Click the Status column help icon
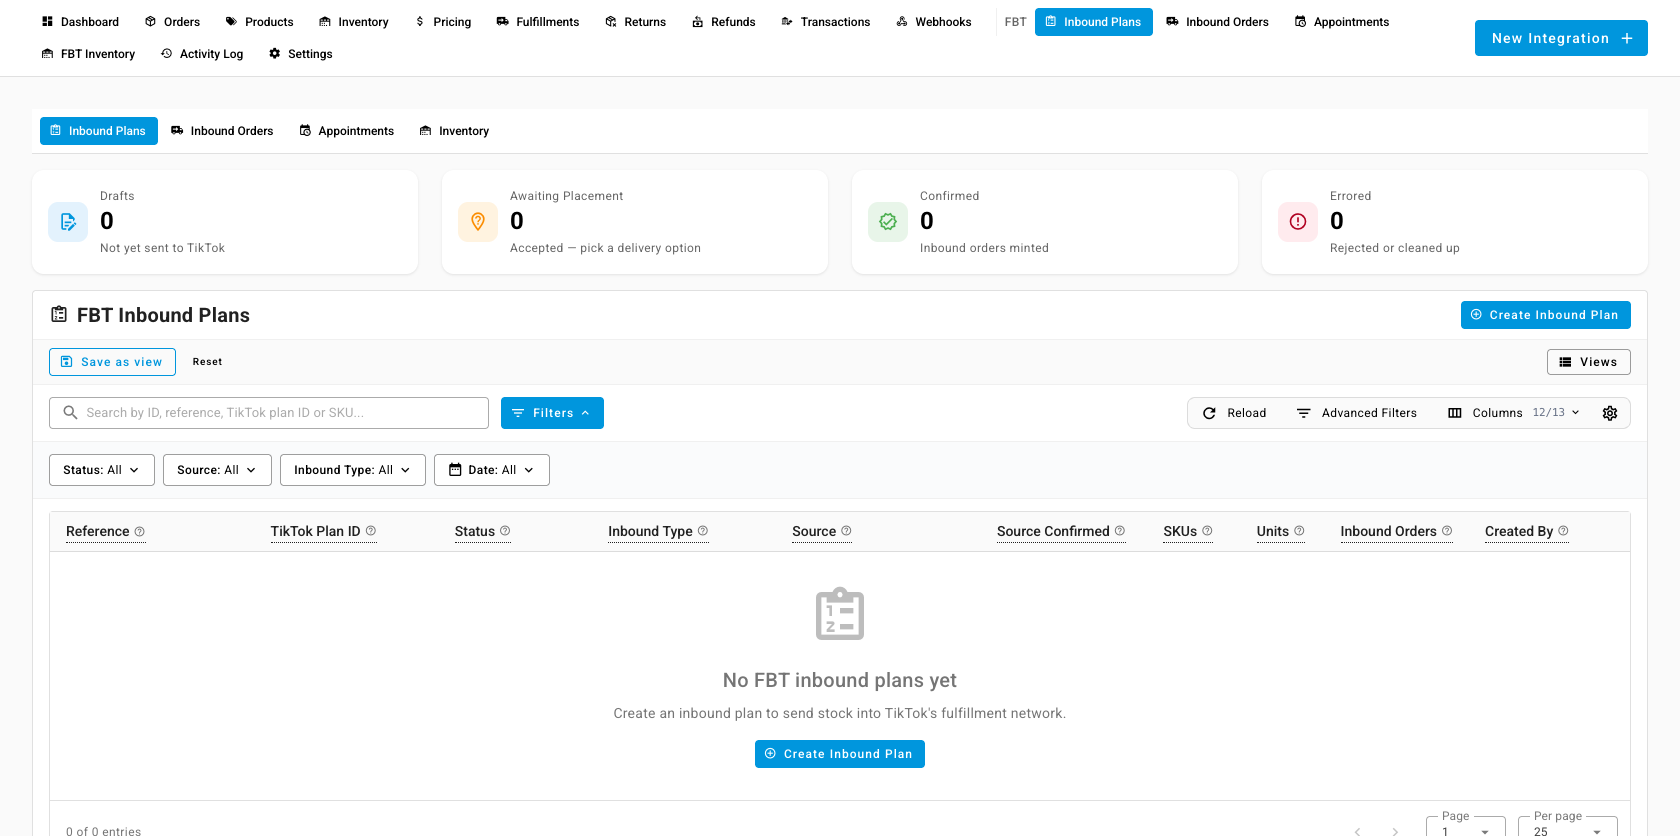Screen dimensions: 1680x836 tap(505, 531)
